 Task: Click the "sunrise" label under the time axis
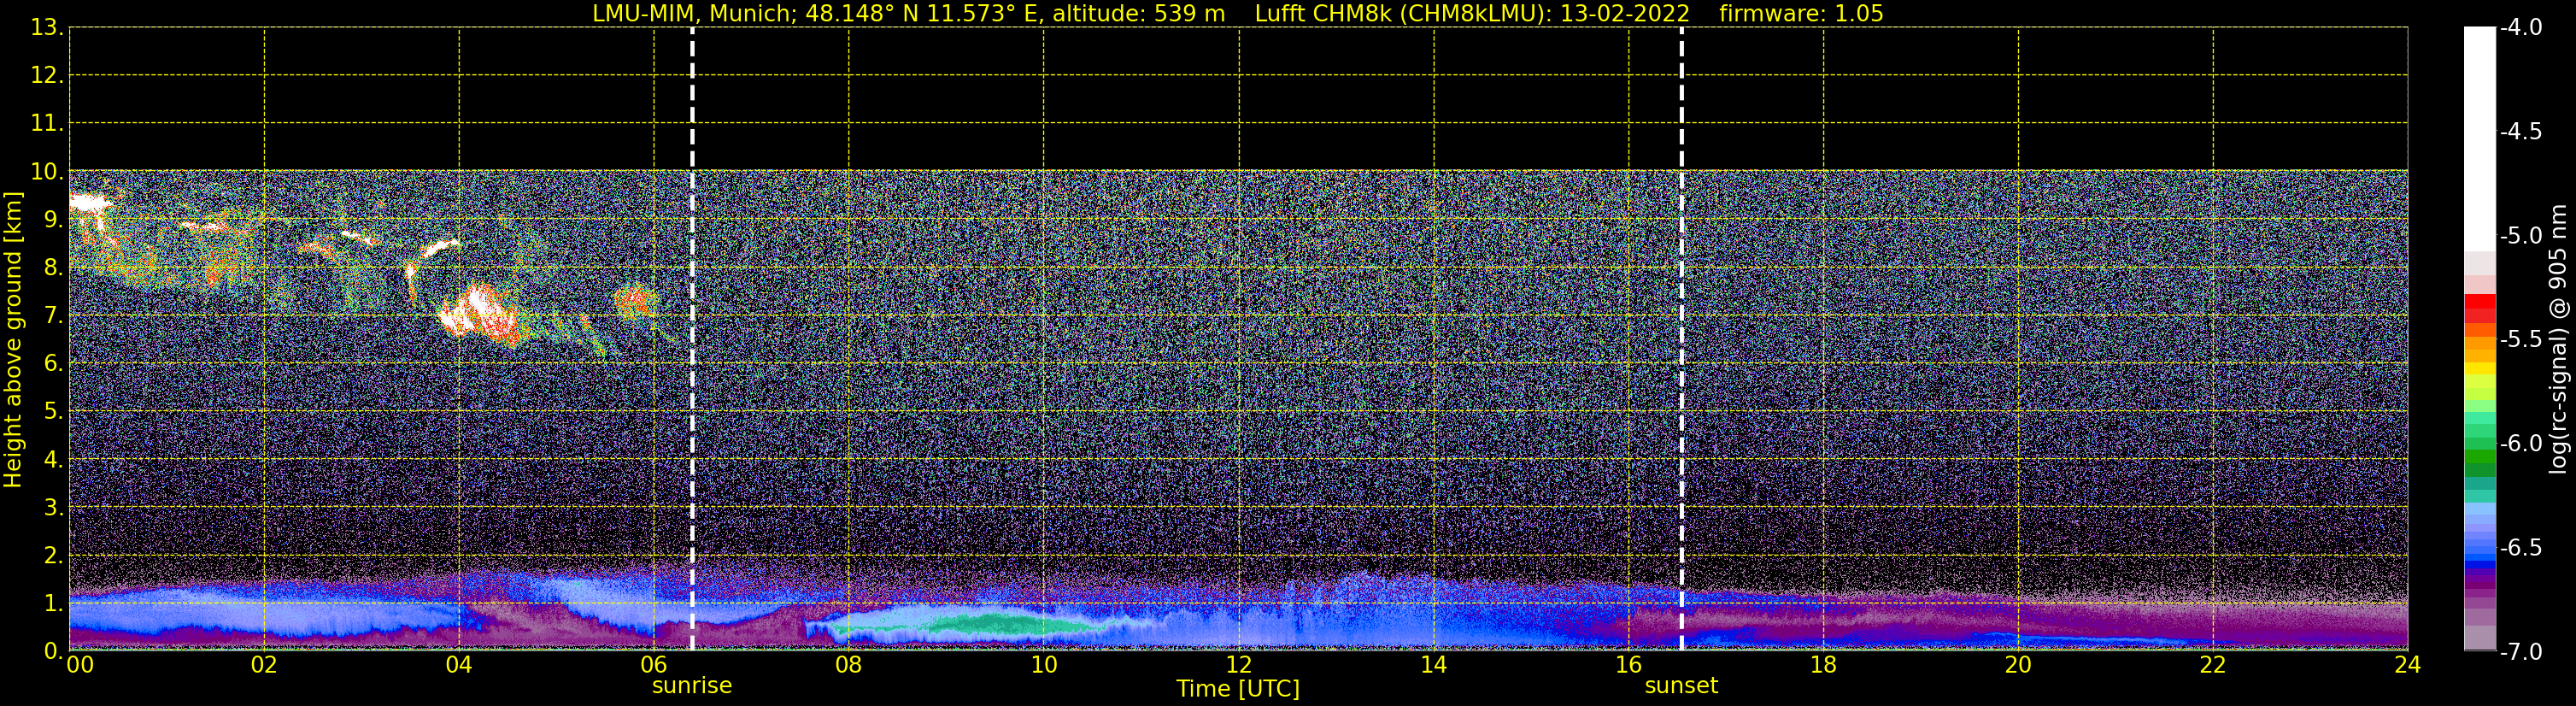click(x=692, y=686)
